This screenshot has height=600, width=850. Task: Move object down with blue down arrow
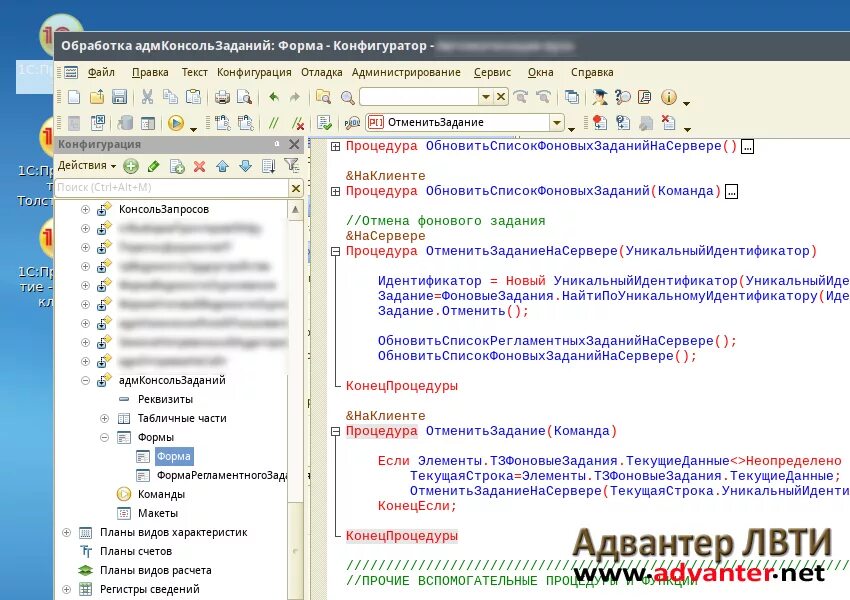pyautogui.click(x=246, y=166)
